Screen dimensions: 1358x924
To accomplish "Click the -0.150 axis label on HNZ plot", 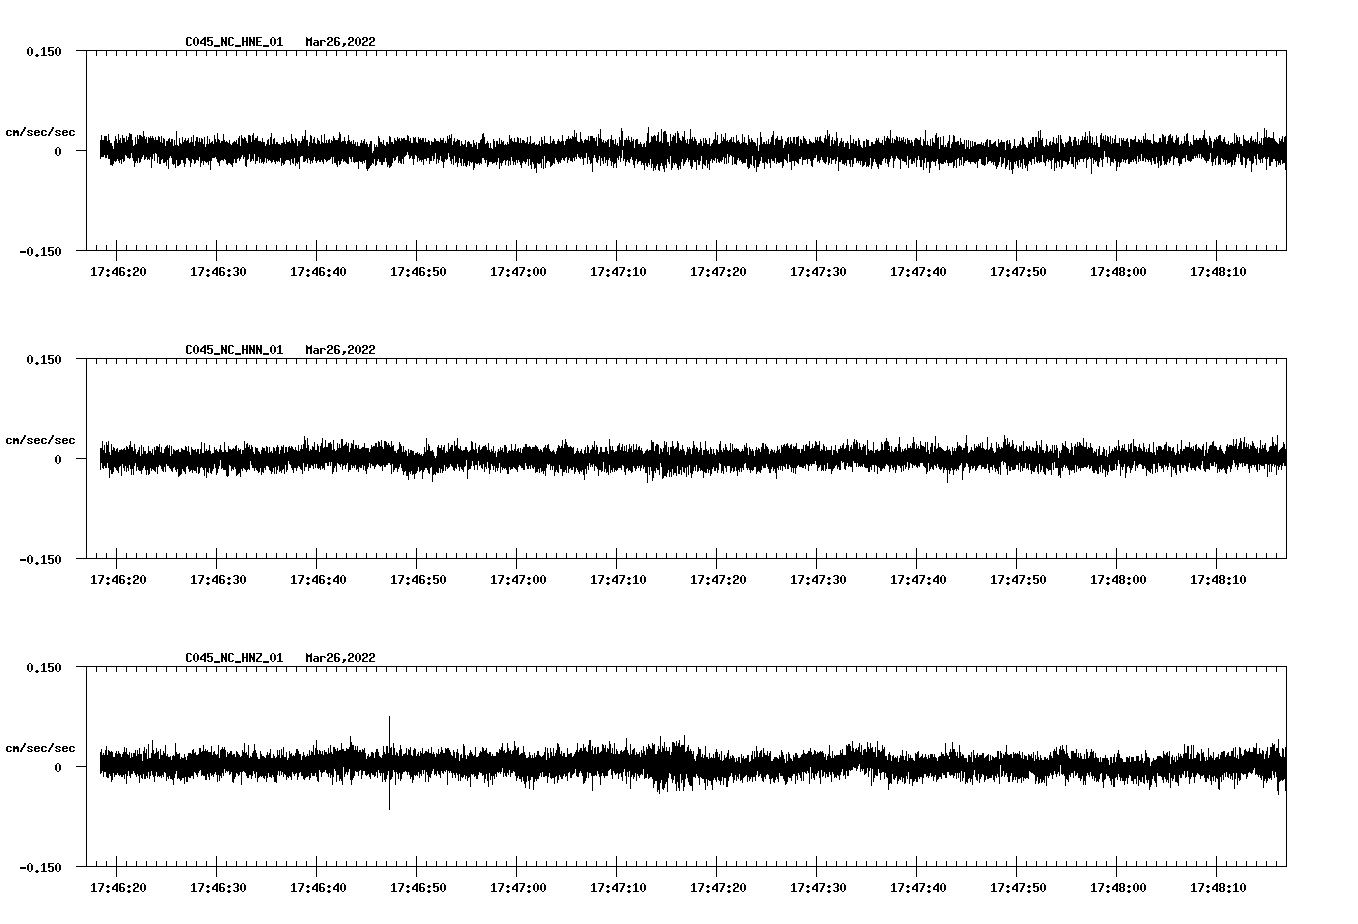I will click(40, 868).
